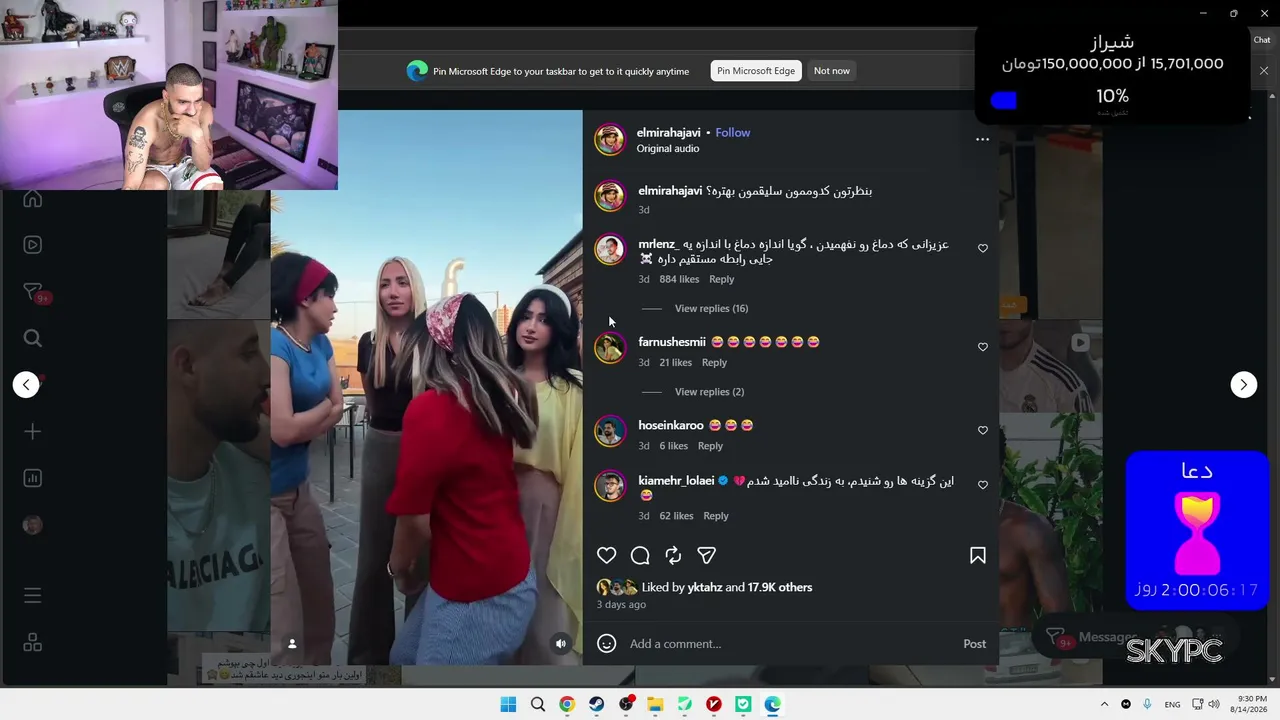This screenshot has height=720, width=1280.
Task: Click the Original audio link
Action: tap(668, 149)
